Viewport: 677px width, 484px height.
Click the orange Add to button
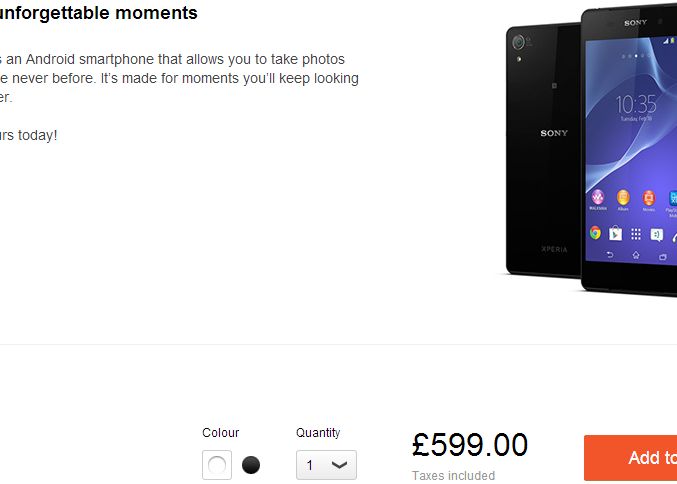[631, 458]
